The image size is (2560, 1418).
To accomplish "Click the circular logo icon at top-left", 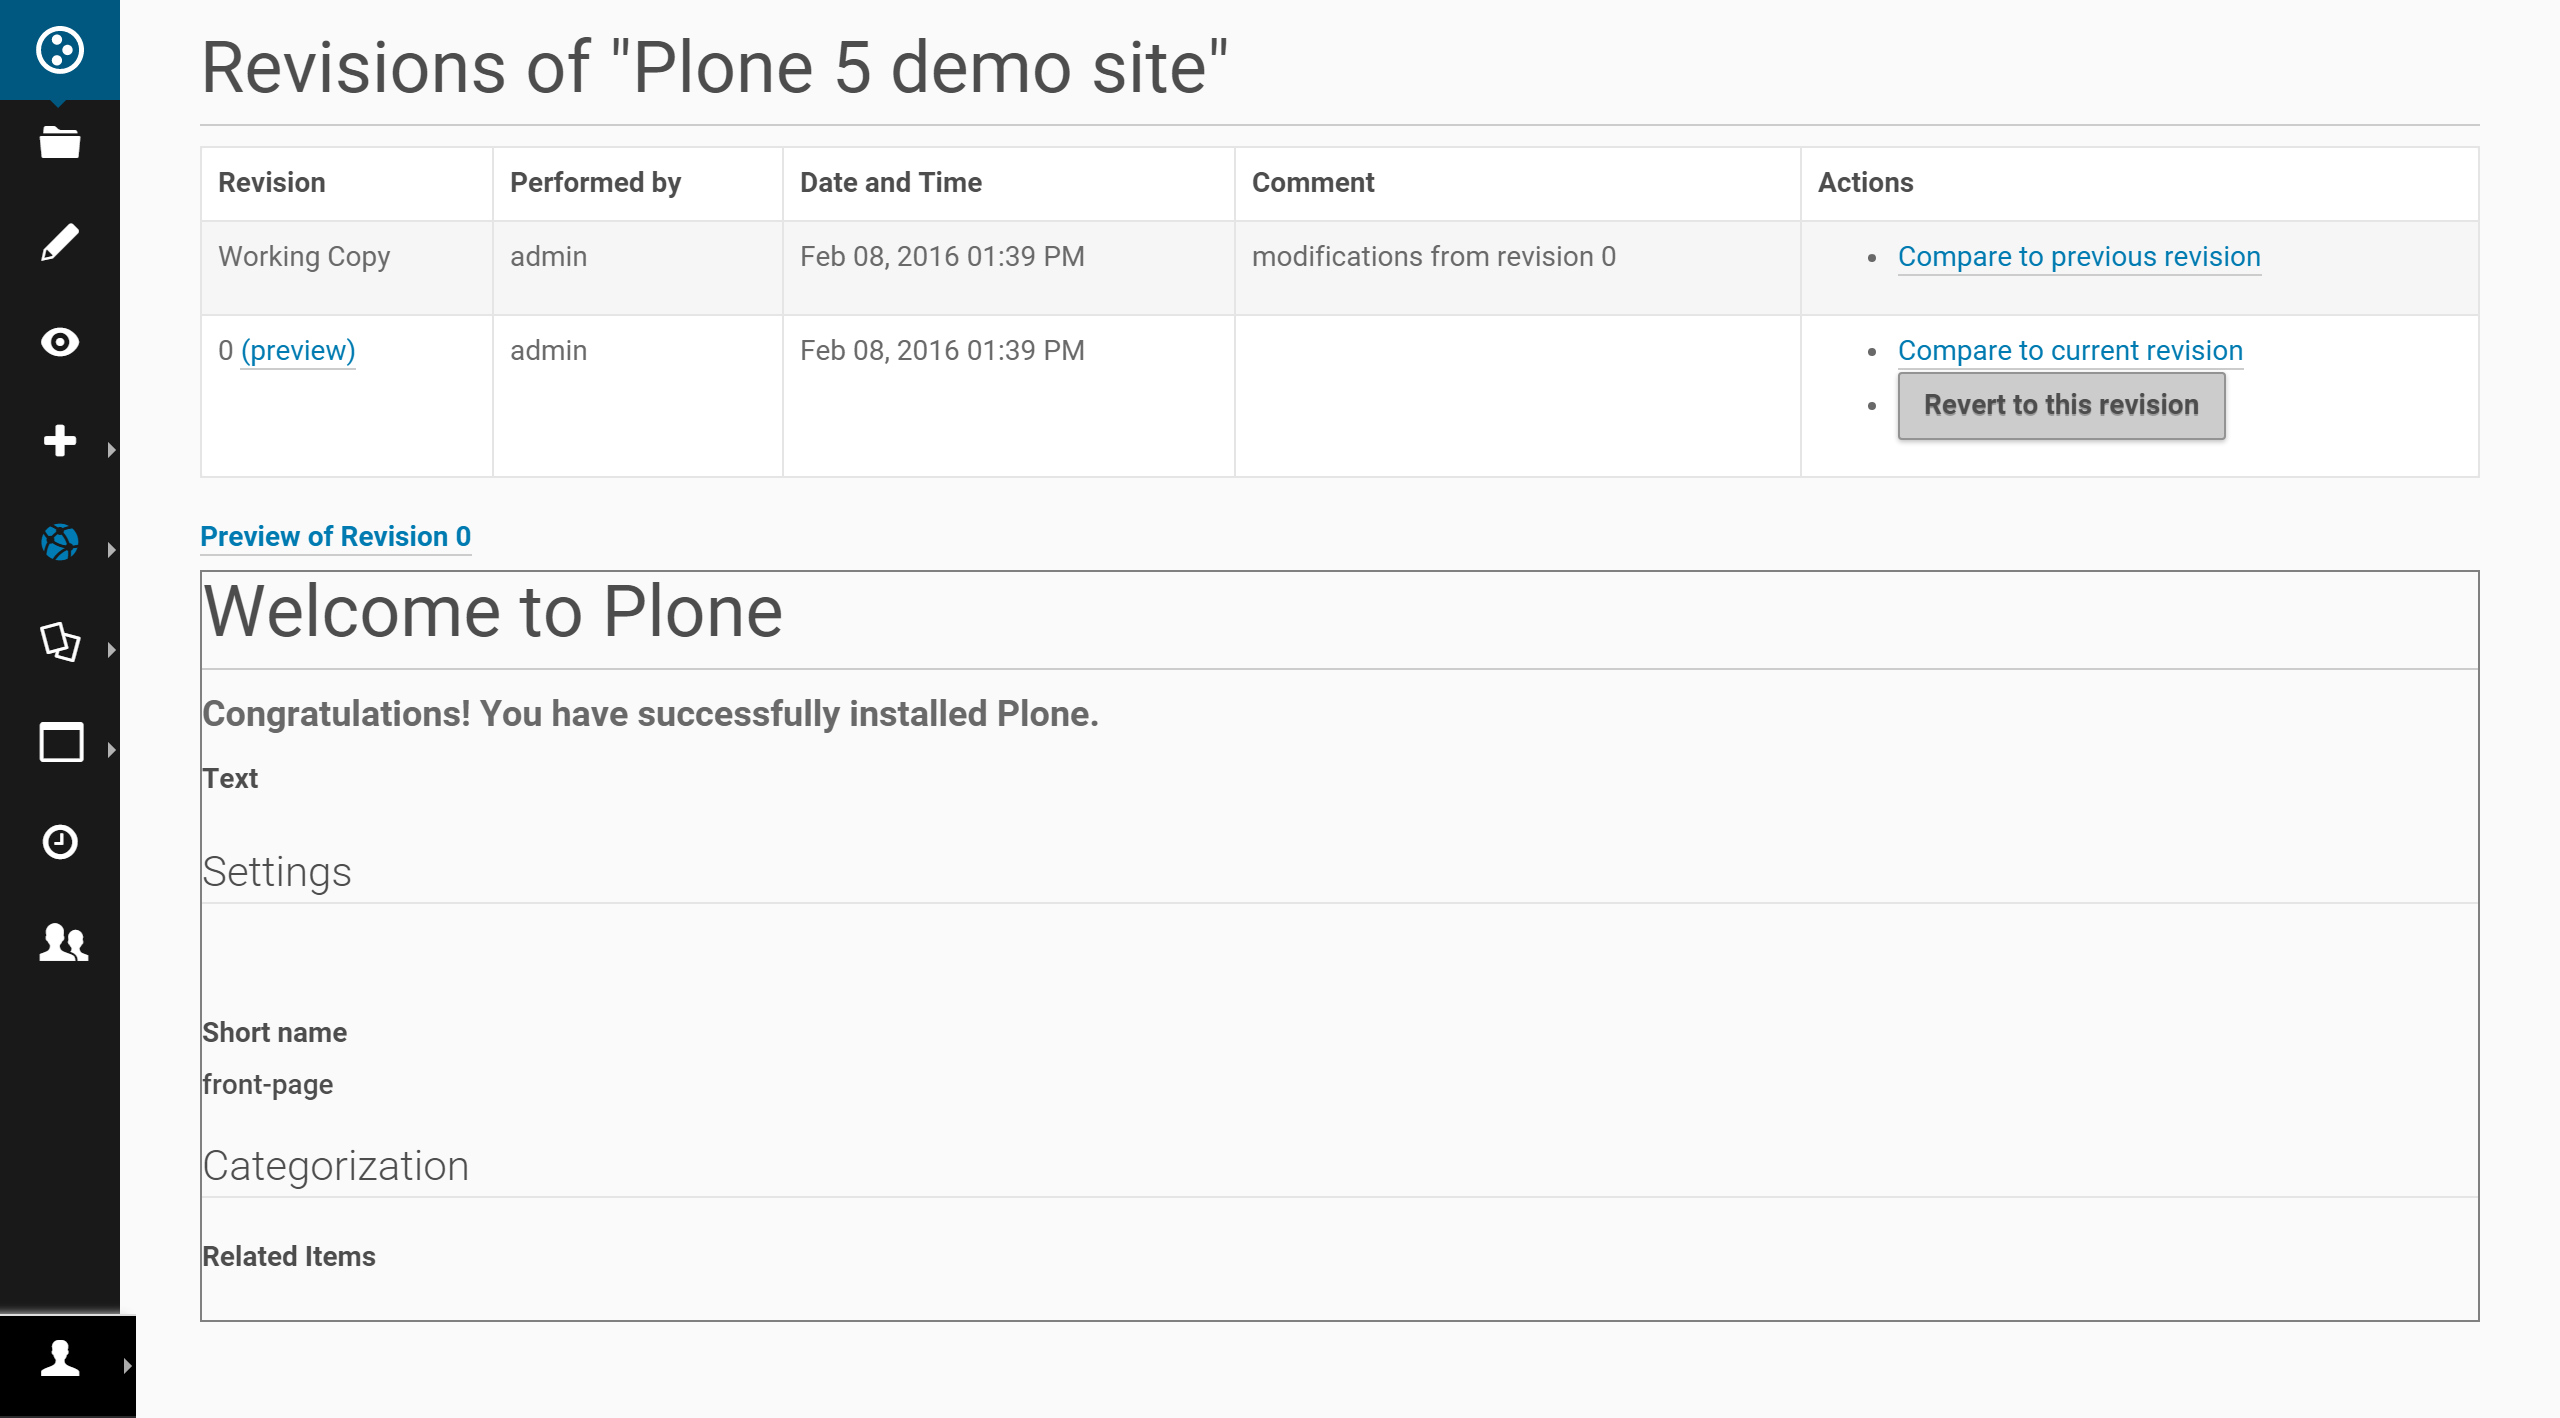I will tap(59, 49).
